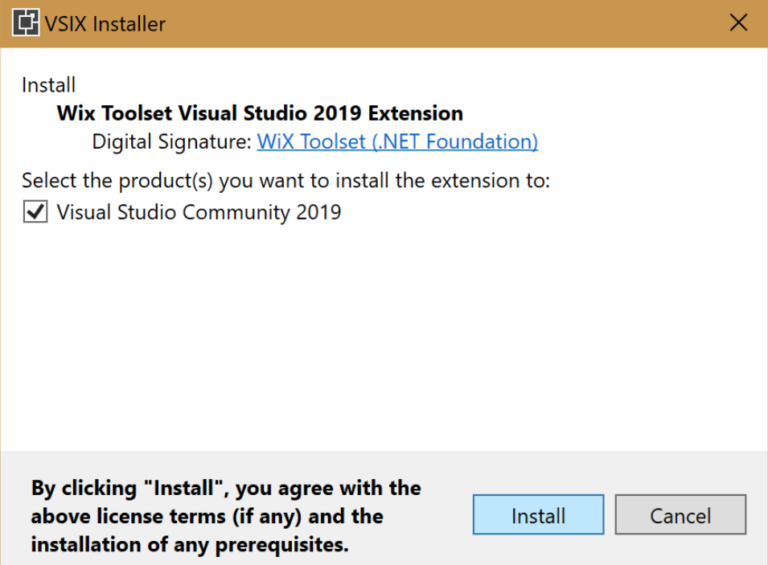Click the Install heading at top of dialog
Screen dimensions: 768x565
tap(48, 85)
